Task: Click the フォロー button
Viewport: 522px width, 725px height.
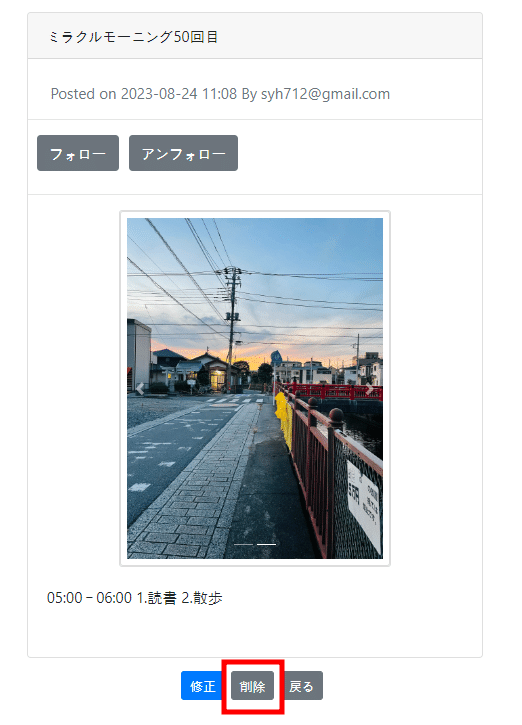Action: (x=78, y=153)
